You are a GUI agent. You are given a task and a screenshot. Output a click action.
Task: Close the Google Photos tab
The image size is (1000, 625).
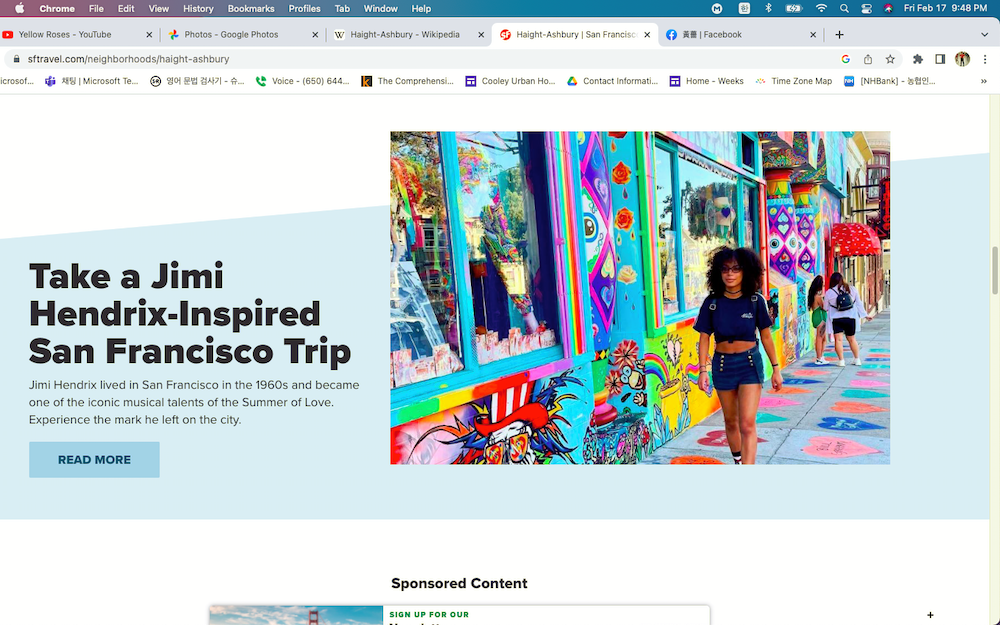point(315,35)
